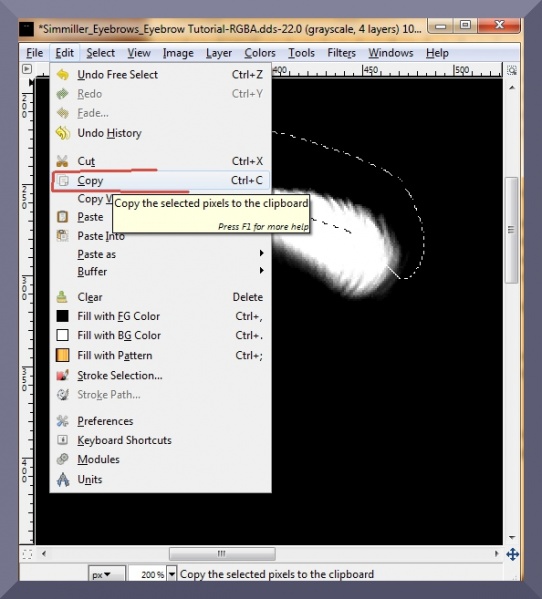The height and width of the screenshot is (599, 542).
Task: Open the Select menu
Action: (100, 53)
